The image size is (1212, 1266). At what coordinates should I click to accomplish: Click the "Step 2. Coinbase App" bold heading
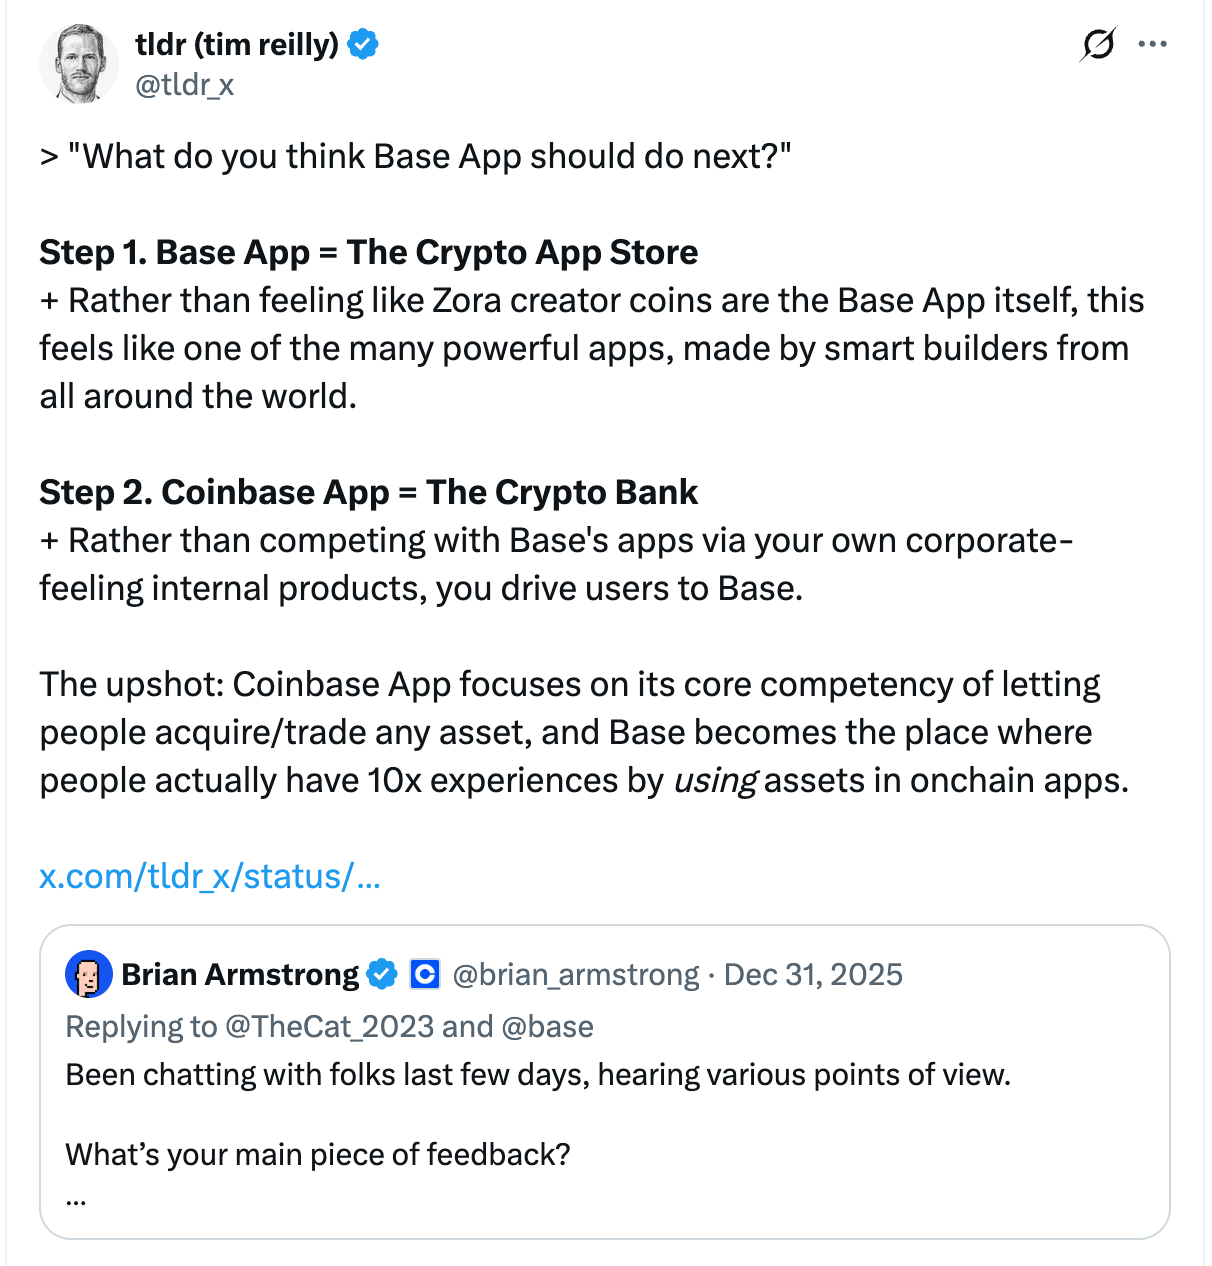368,493
